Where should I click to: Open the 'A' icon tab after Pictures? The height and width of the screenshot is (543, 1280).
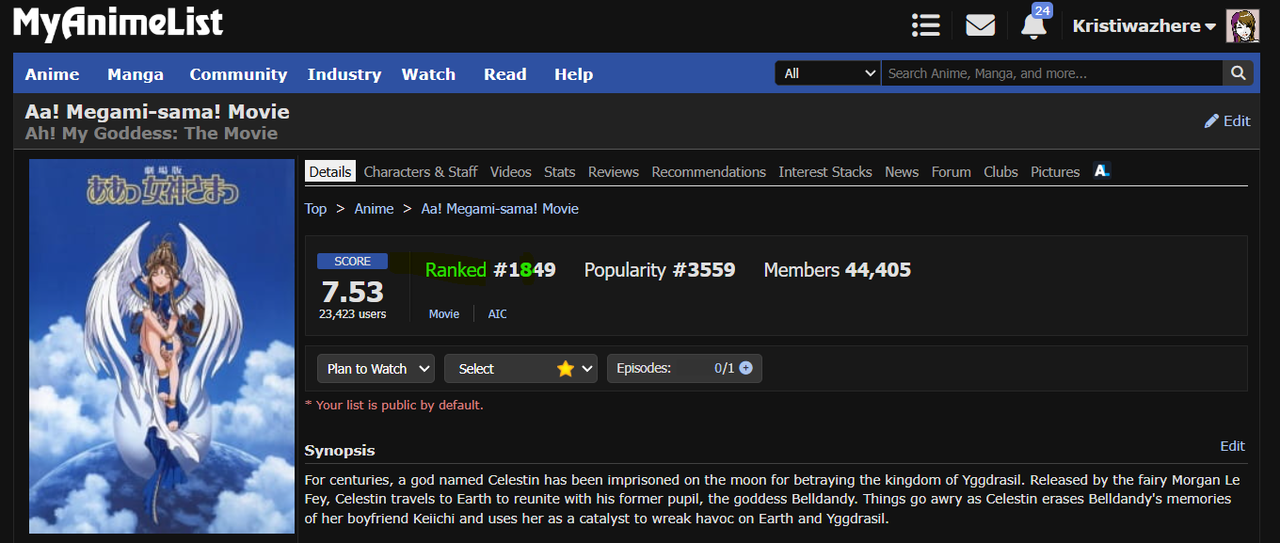coord(1101,171)
